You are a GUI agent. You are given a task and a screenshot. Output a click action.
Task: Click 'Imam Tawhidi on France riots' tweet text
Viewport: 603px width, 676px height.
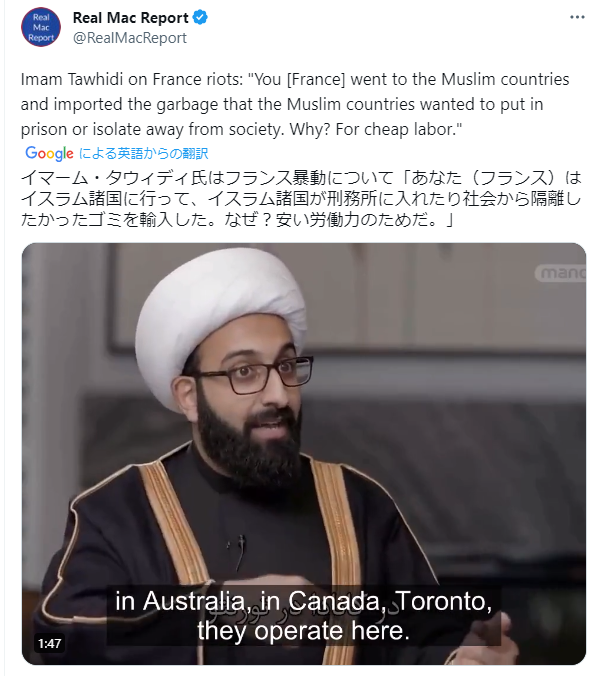[x=132, y=79]
